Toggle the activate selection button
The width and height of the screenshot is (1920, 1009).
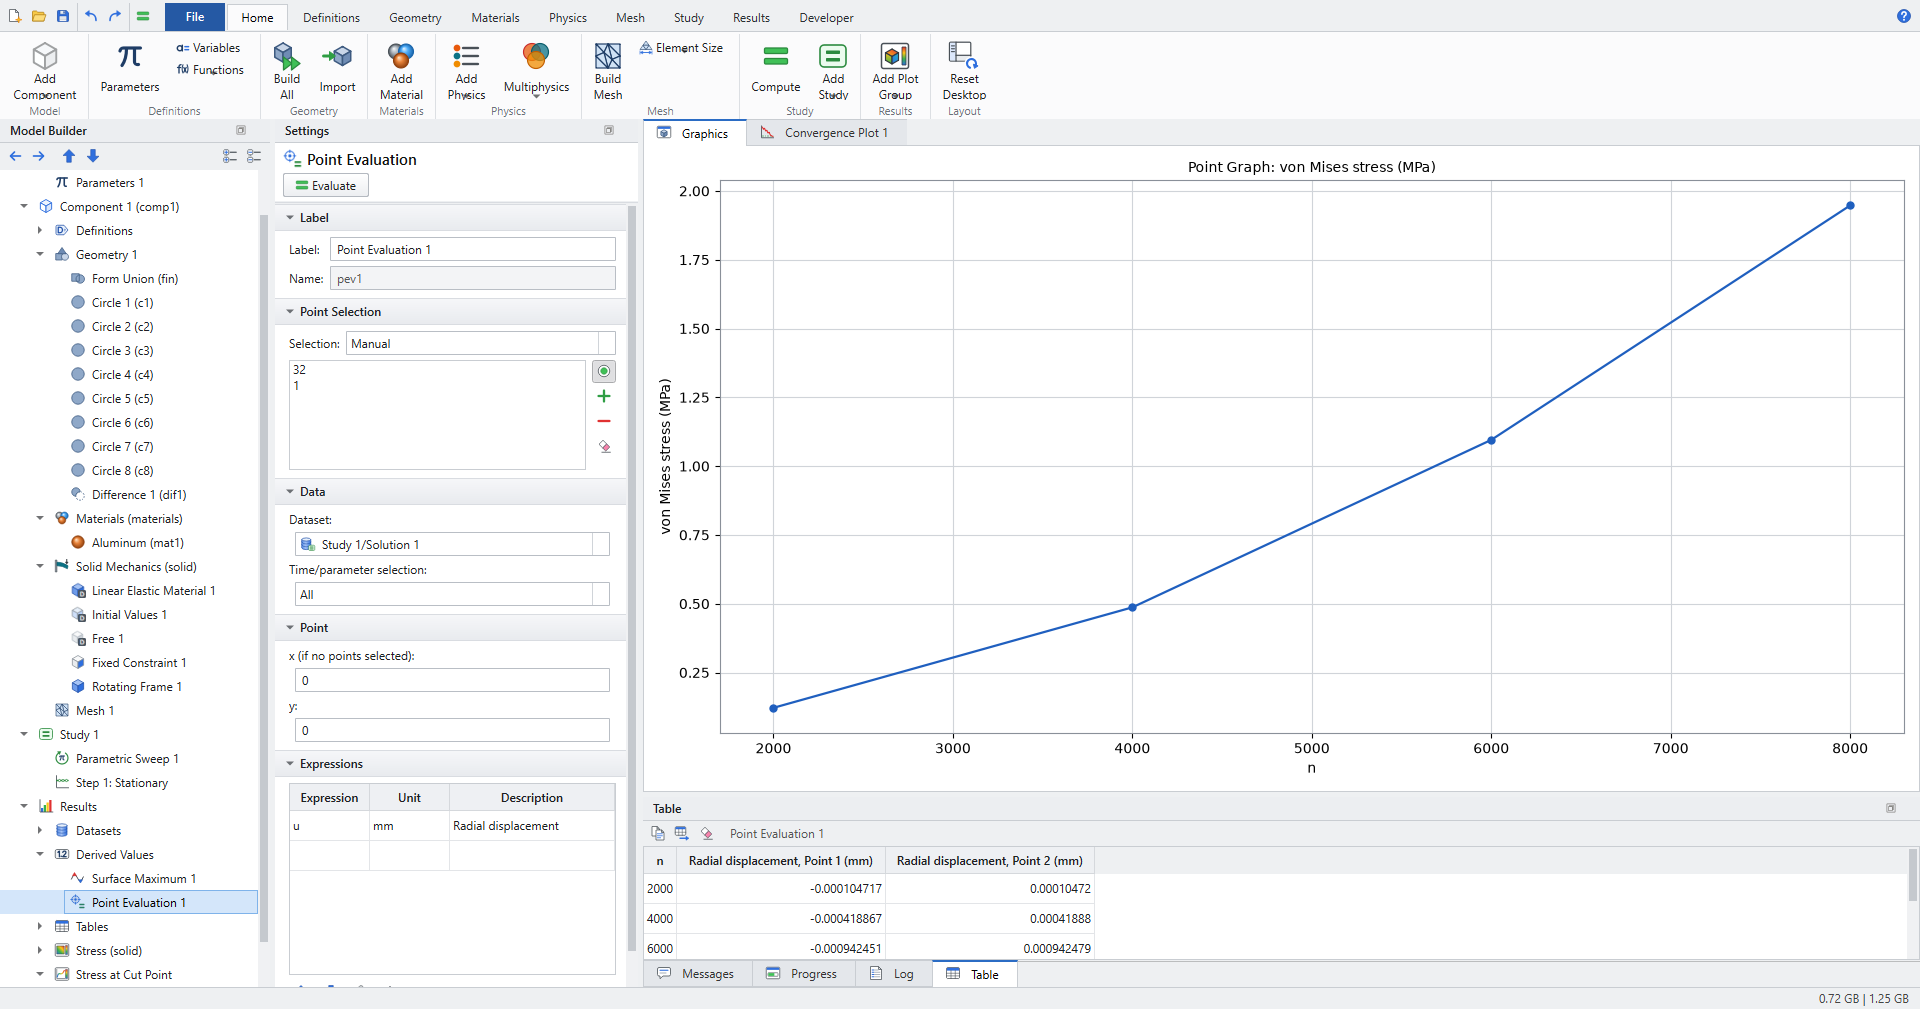[604, 371]
